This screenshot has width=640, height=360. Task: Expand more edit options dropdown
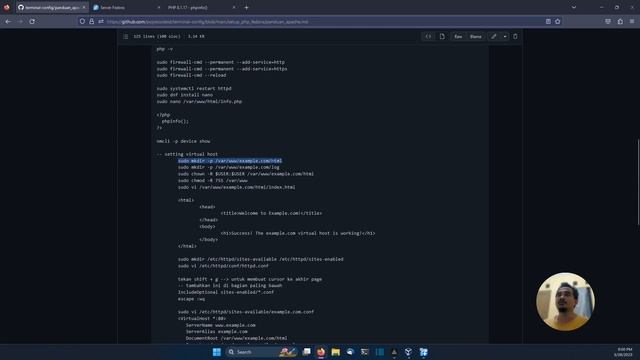pyautogui.click(x=505, y=36)
